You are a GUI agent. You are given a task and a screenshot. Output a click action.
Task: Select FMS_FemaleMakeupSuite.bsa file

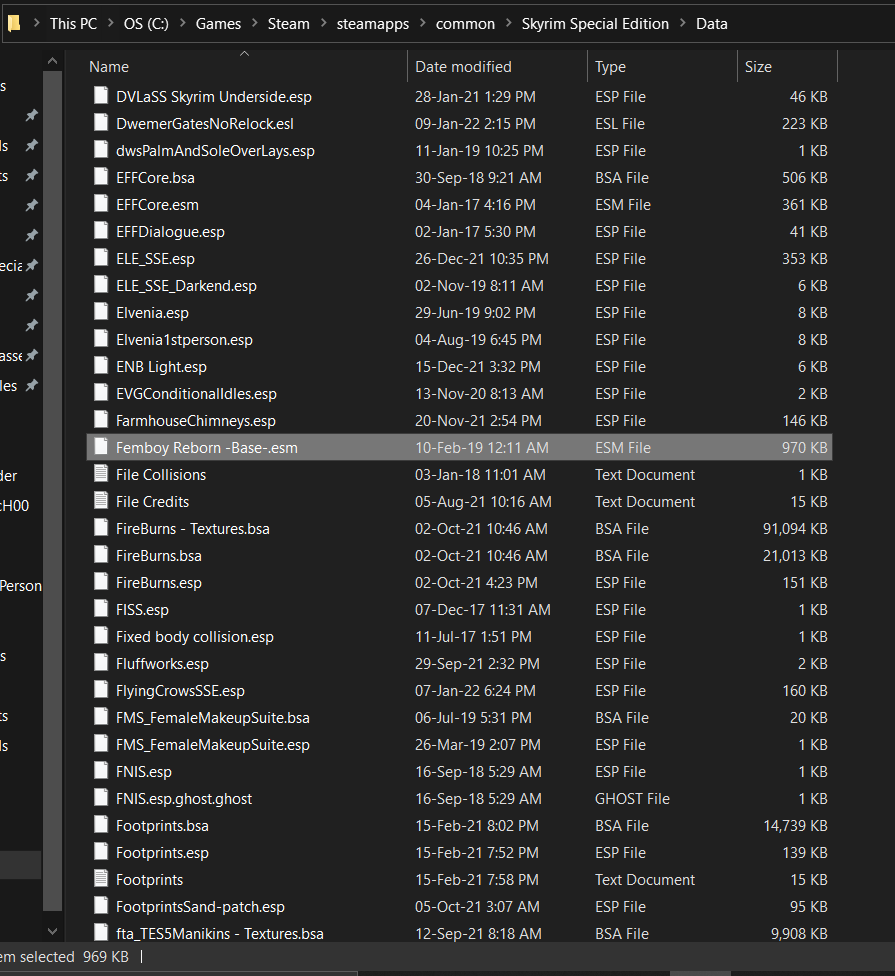(213, 718)
